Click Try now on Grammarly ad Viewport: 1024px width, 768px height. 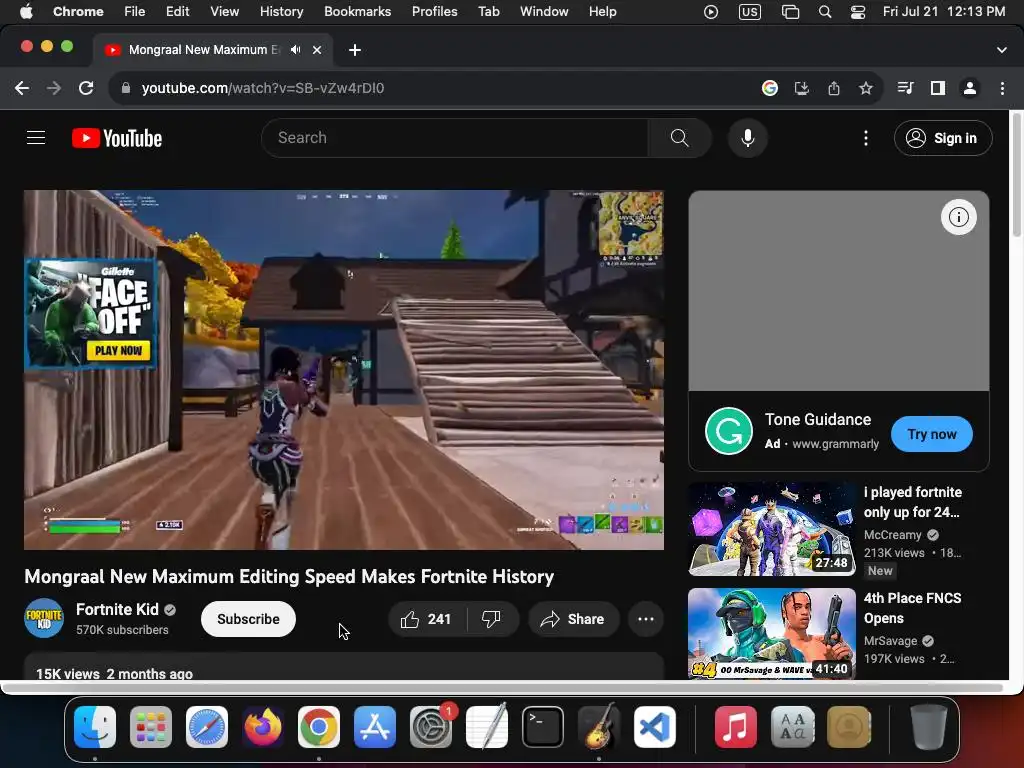(x=932, y=434)
